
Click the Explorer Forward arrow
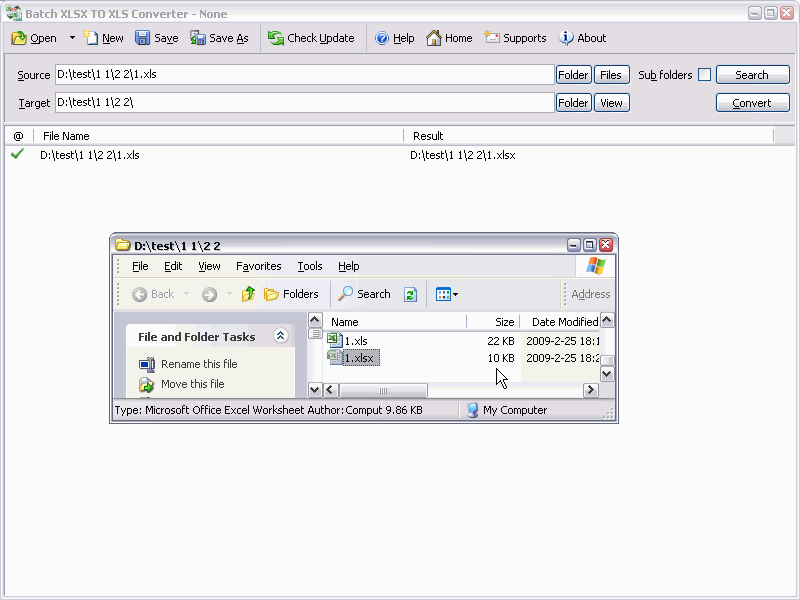209,294
